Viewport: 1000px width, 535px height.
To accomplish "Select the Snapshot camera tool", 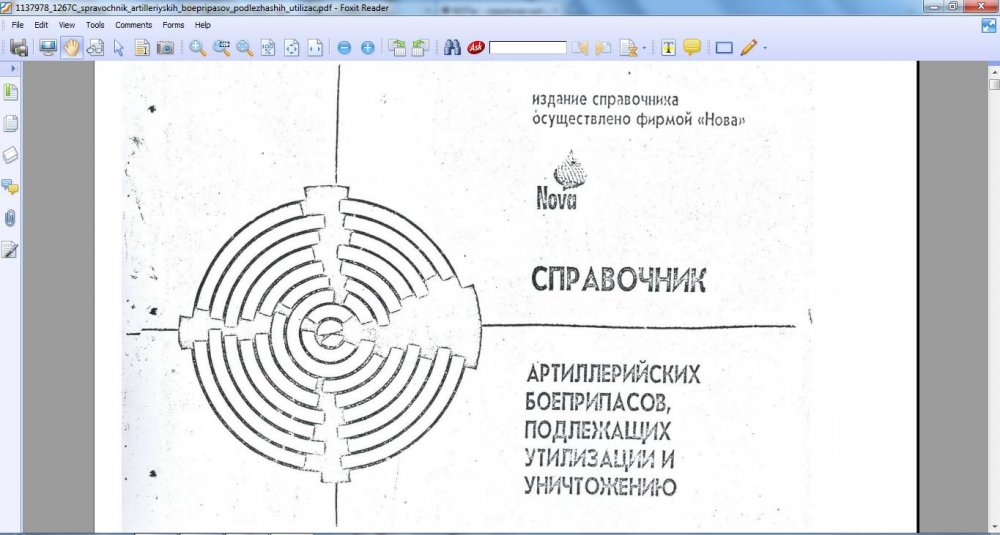I will [165, 48].
